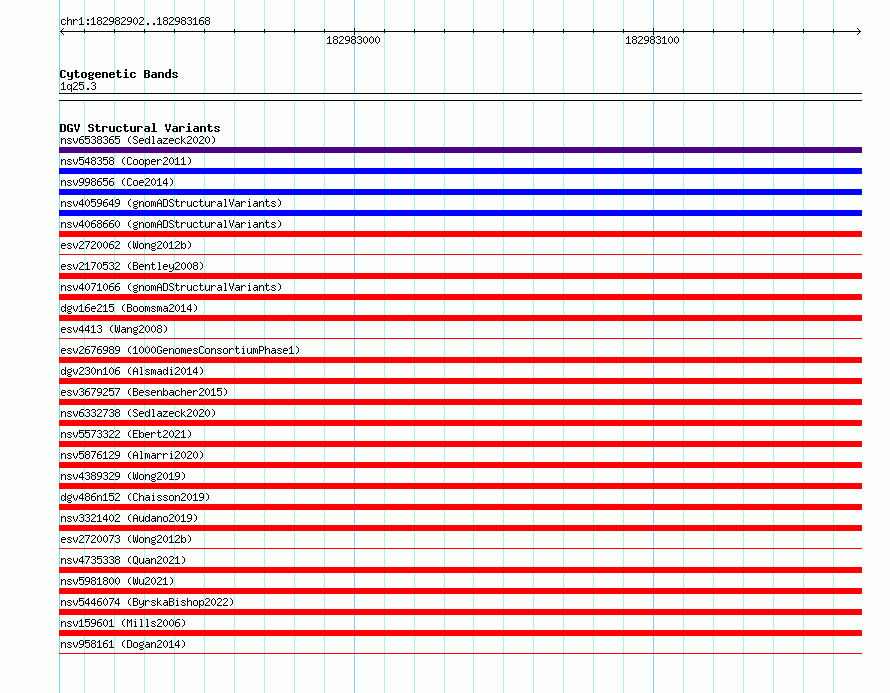Viewport: 890px width, 693px height.
Task: Click nsv3321402 (Audano2019) label
Action: click(129, 518)
